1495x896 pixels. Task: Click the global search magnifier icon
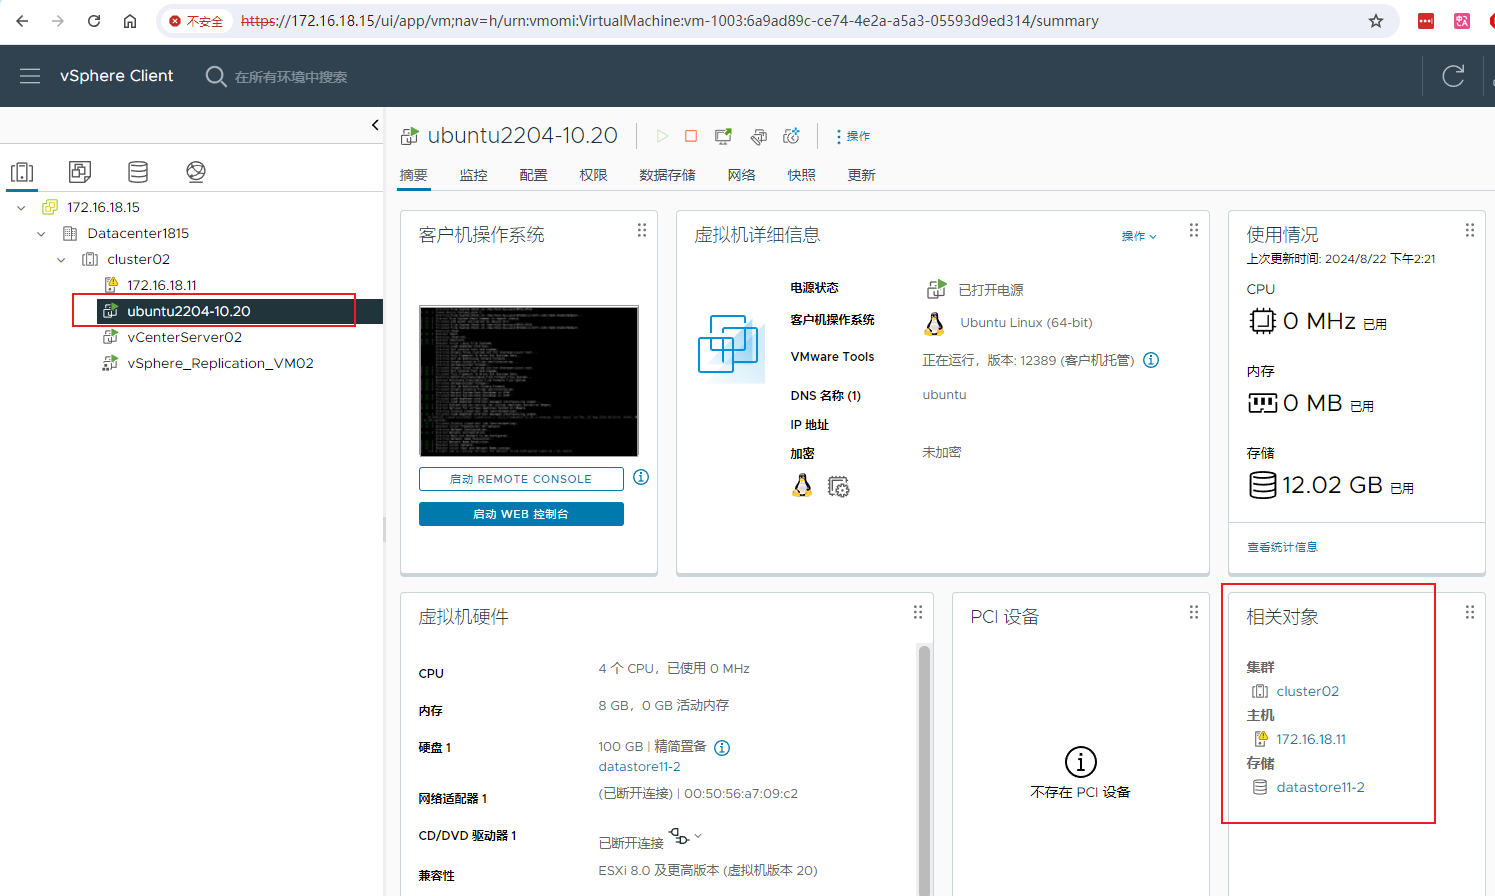(x=216, y=76)
